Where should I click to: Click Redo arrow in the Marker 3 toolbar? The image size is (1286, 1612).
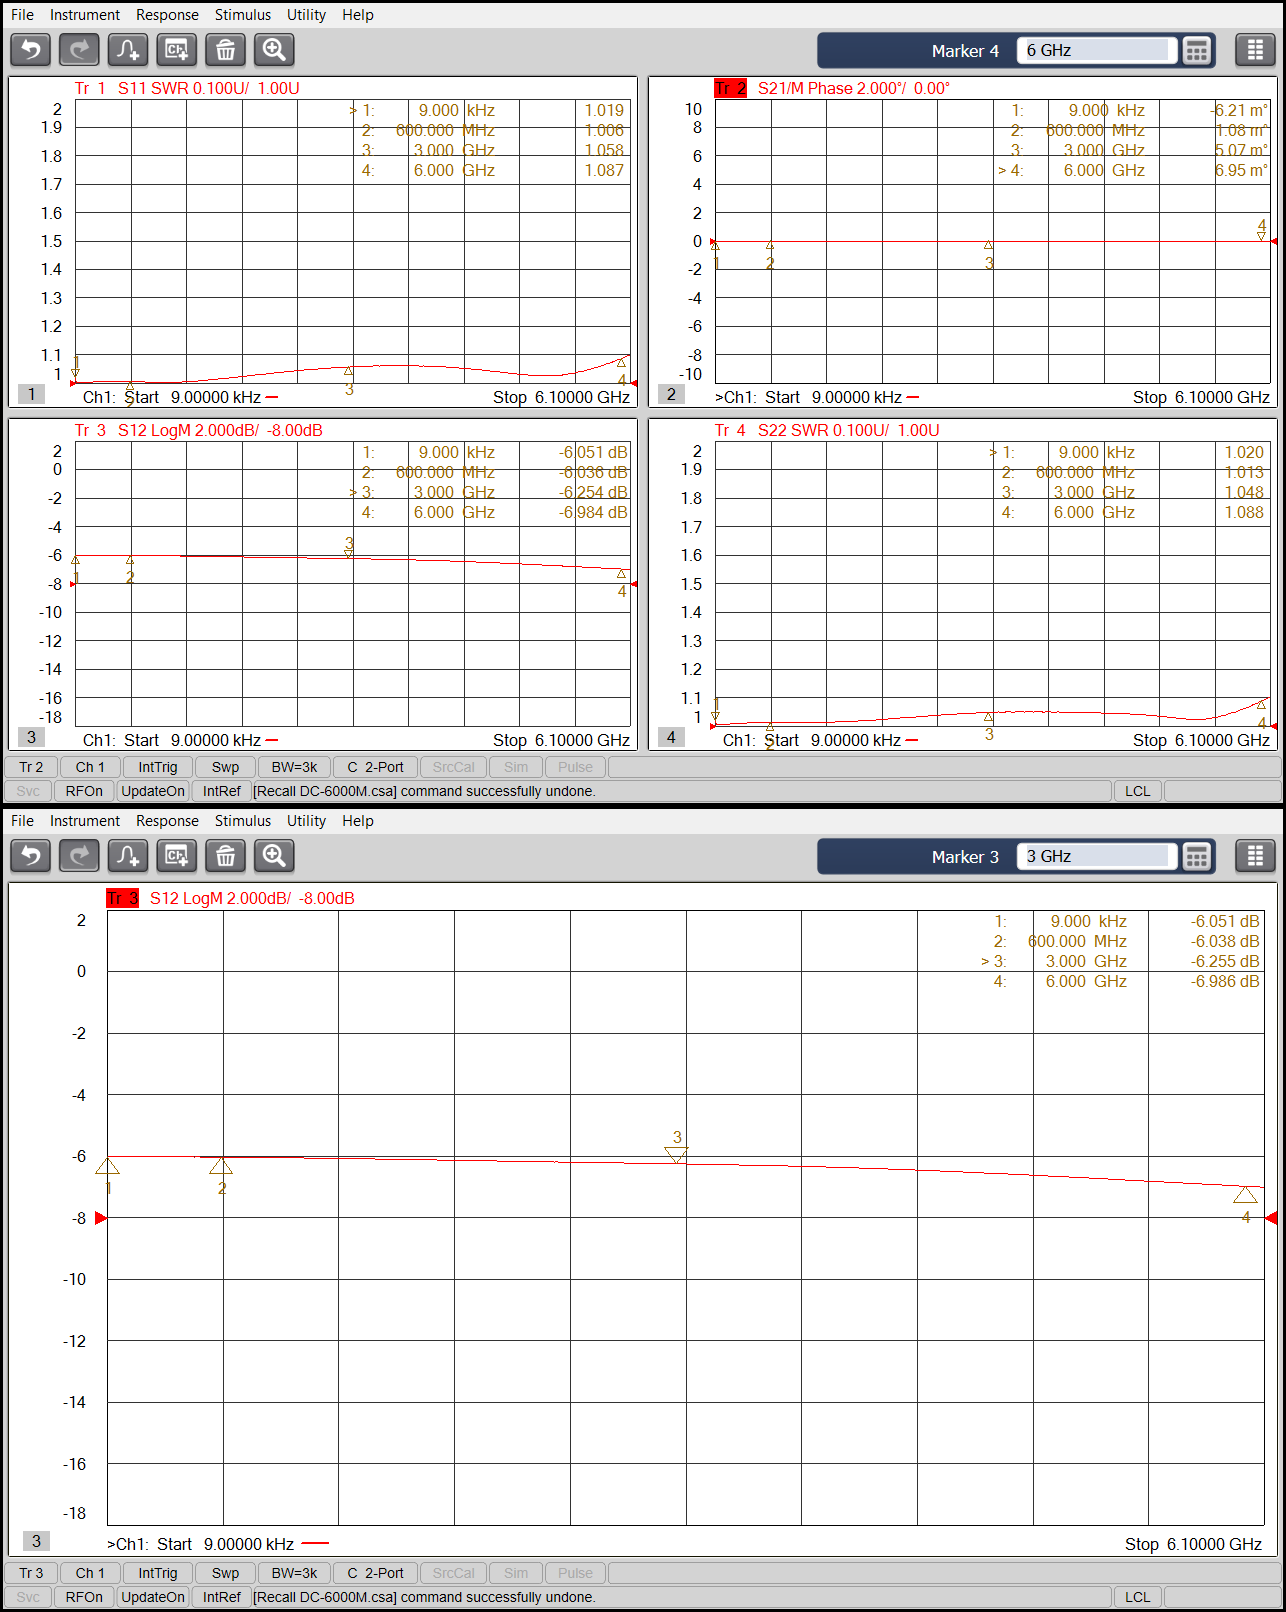pos(79,856)
